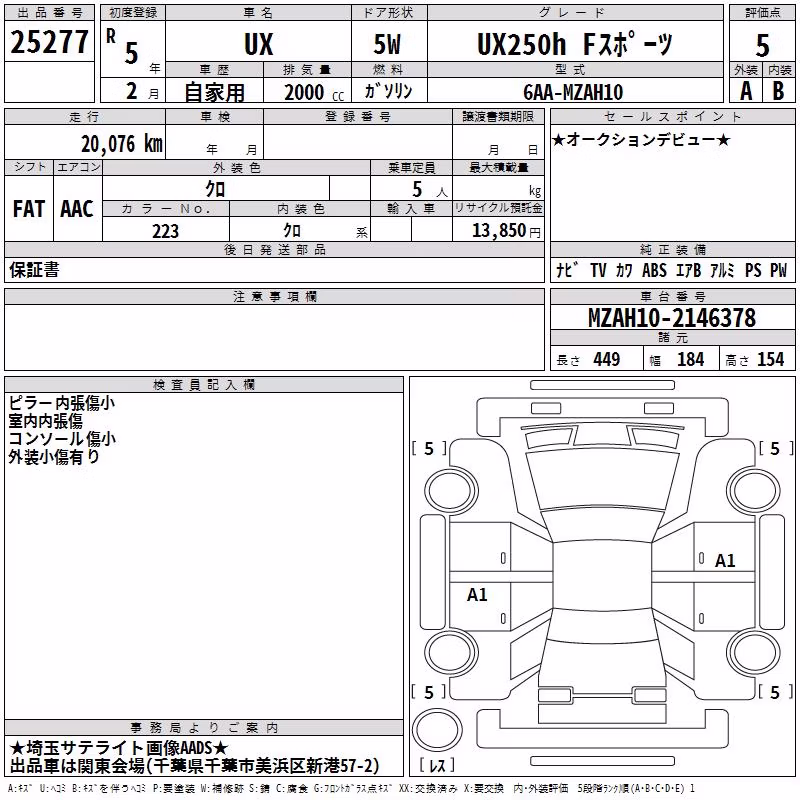The height and width of the screenshot is (800, 800).
Task: Select equipment ナビ in genuine equipment
Action: click(567, 270)
